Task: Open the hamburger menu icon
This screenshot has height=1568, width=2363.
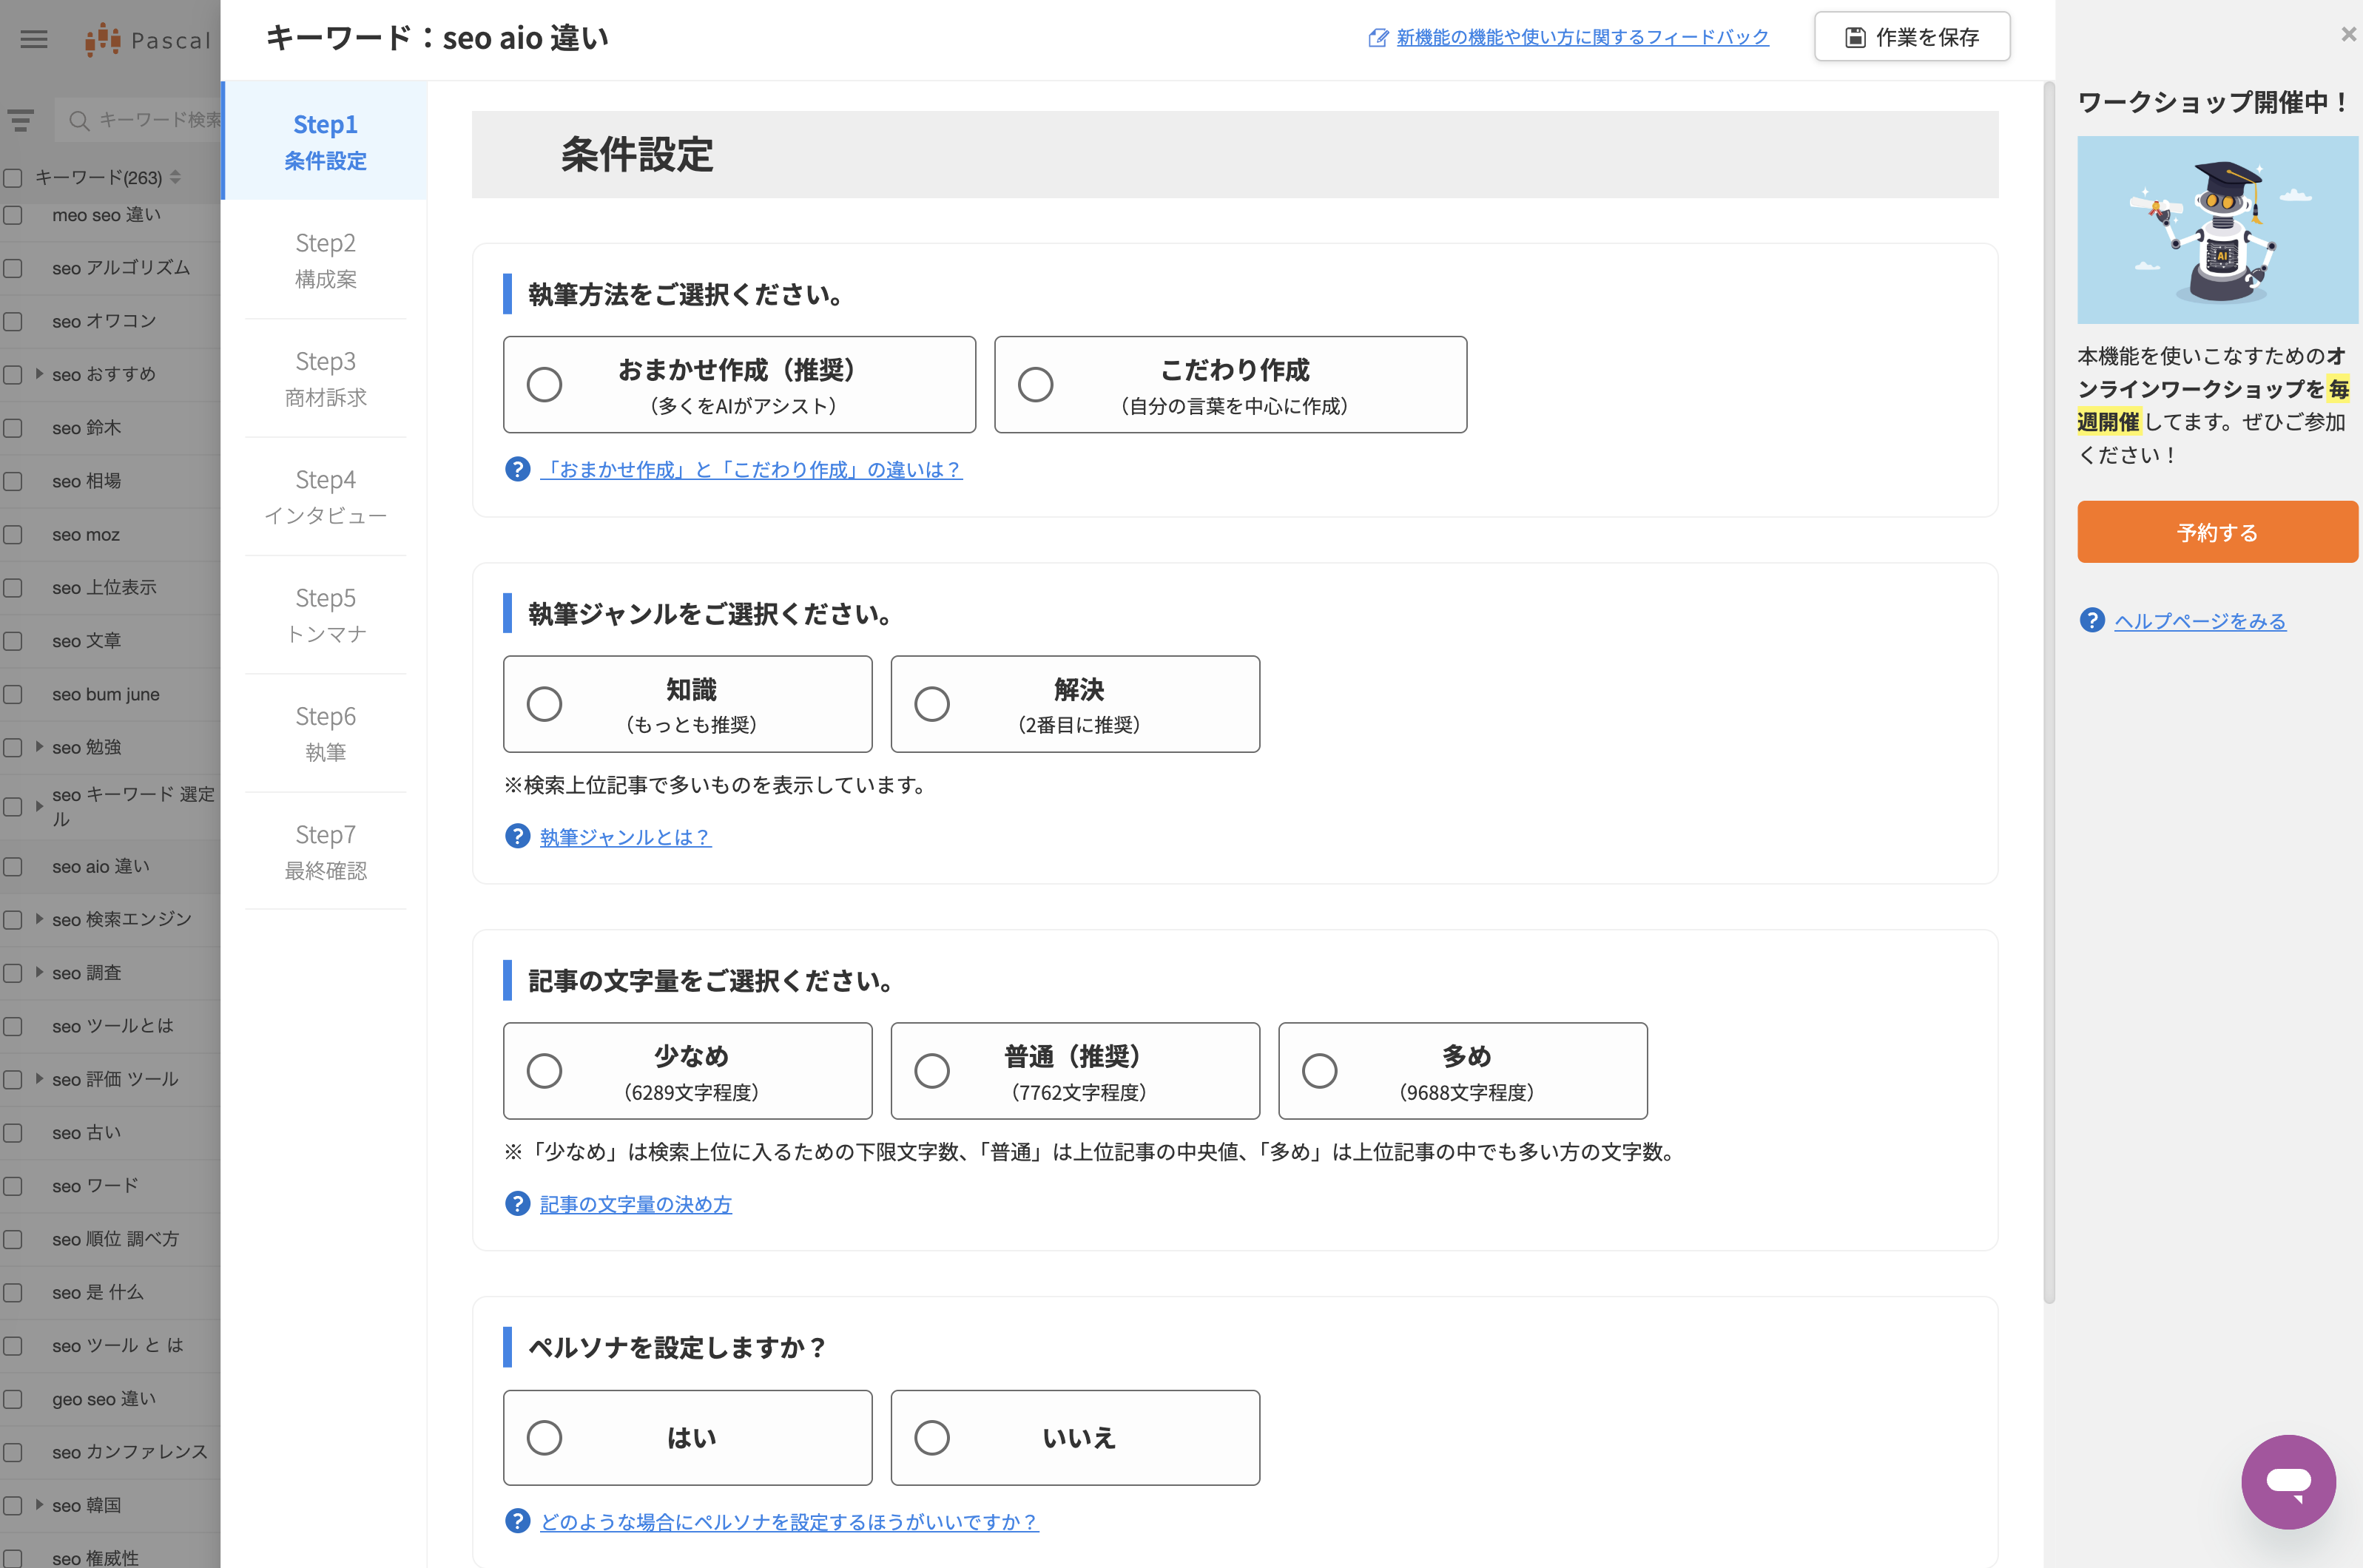Action: click(x=34, y=39)
